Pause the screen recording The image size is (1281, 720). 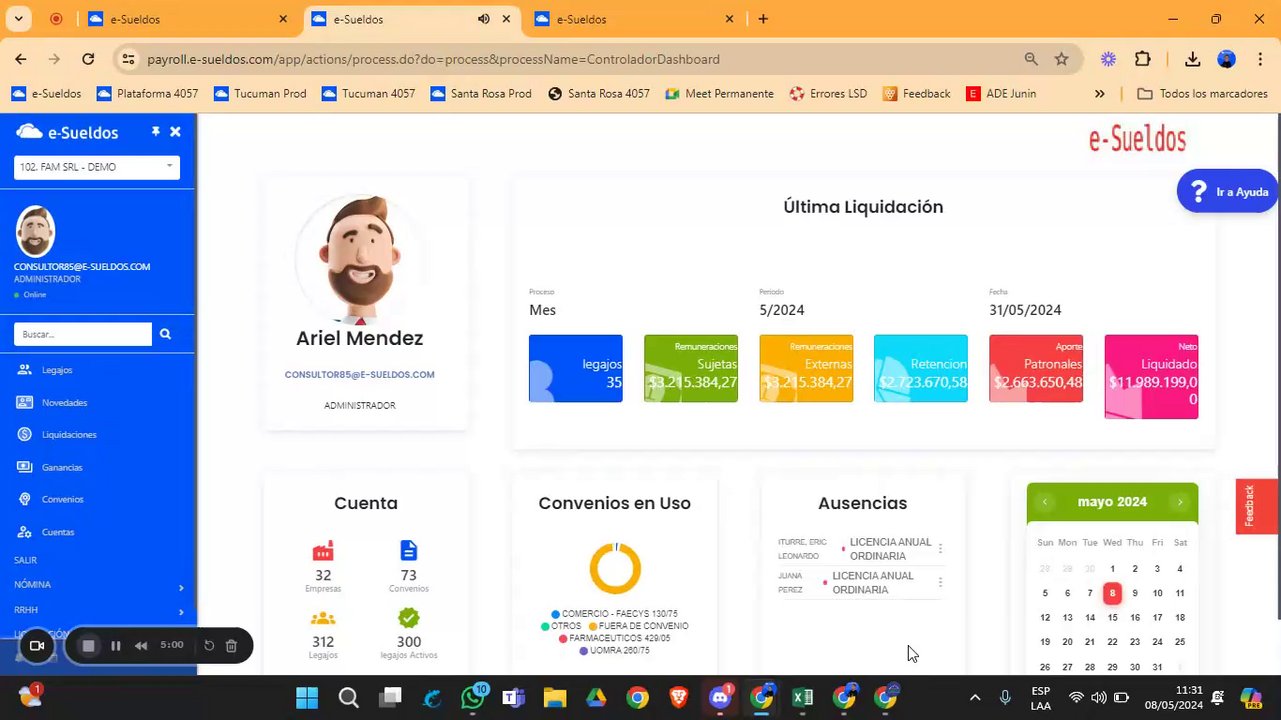[116, 646]
